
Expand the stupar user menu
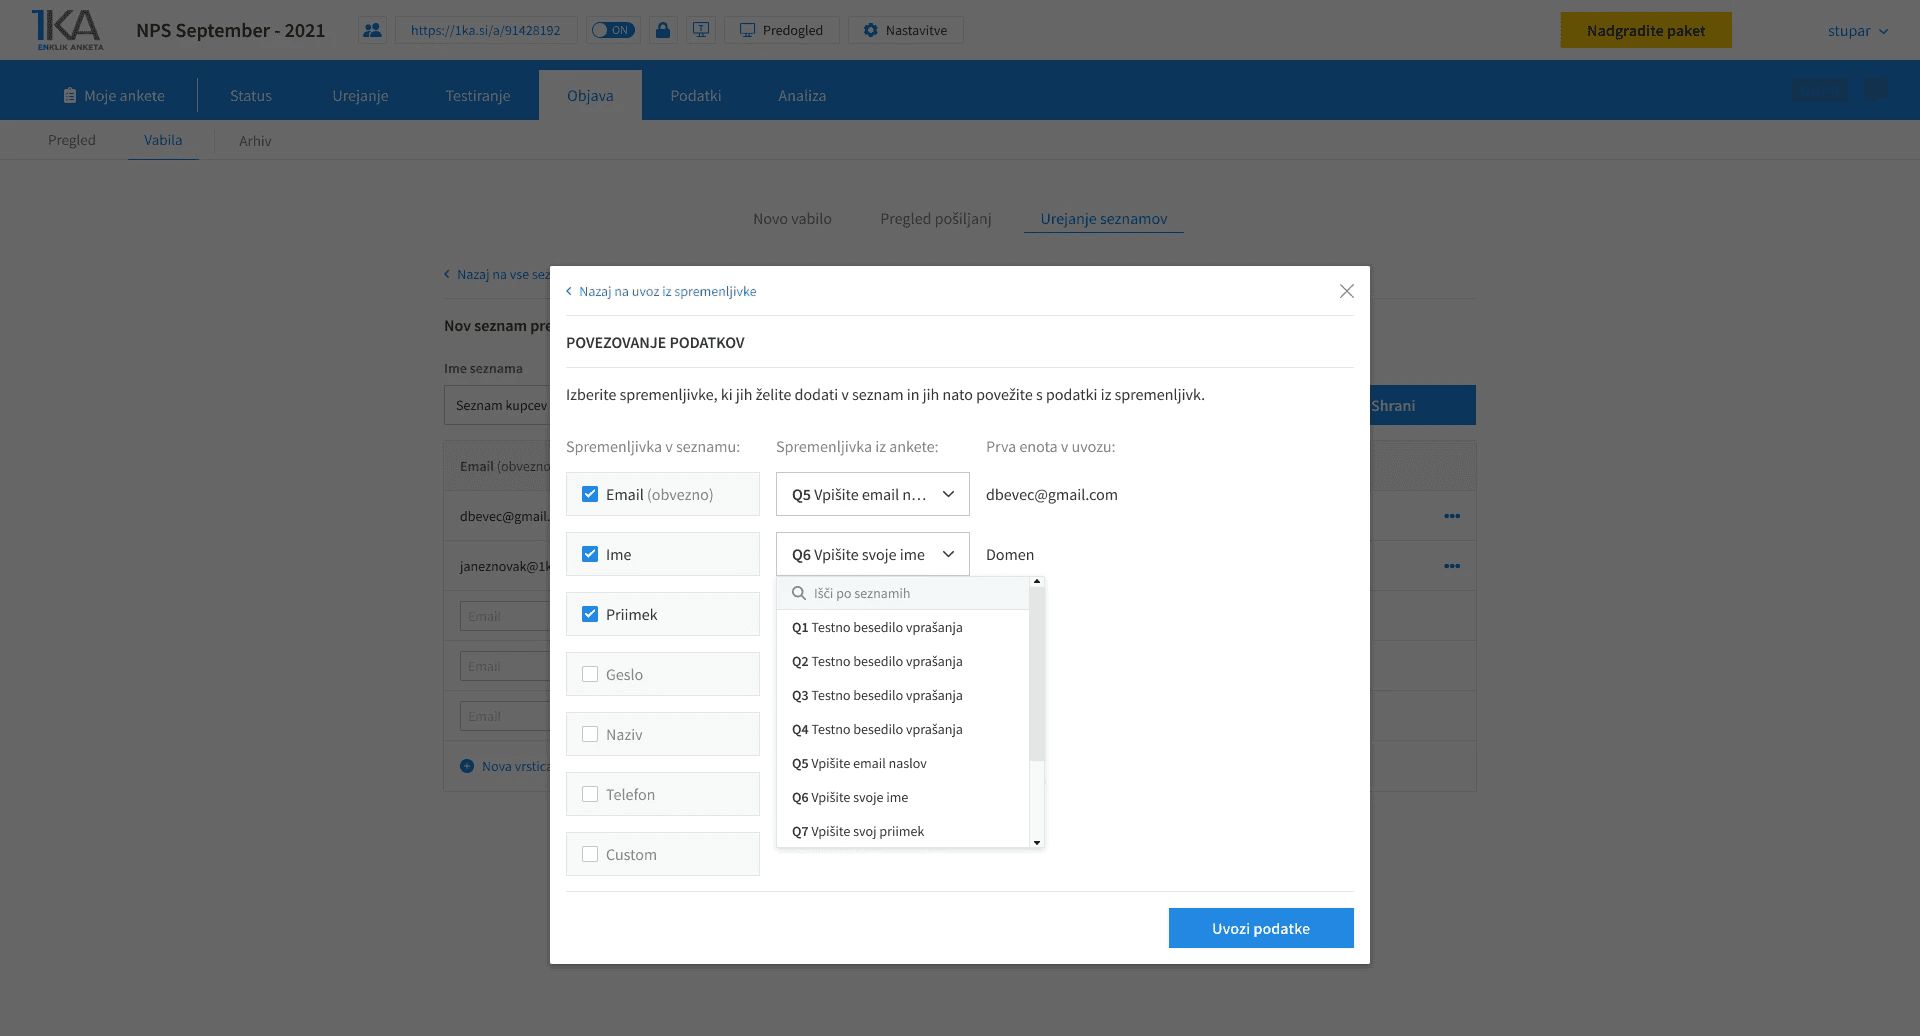(x=1857, y=30)
